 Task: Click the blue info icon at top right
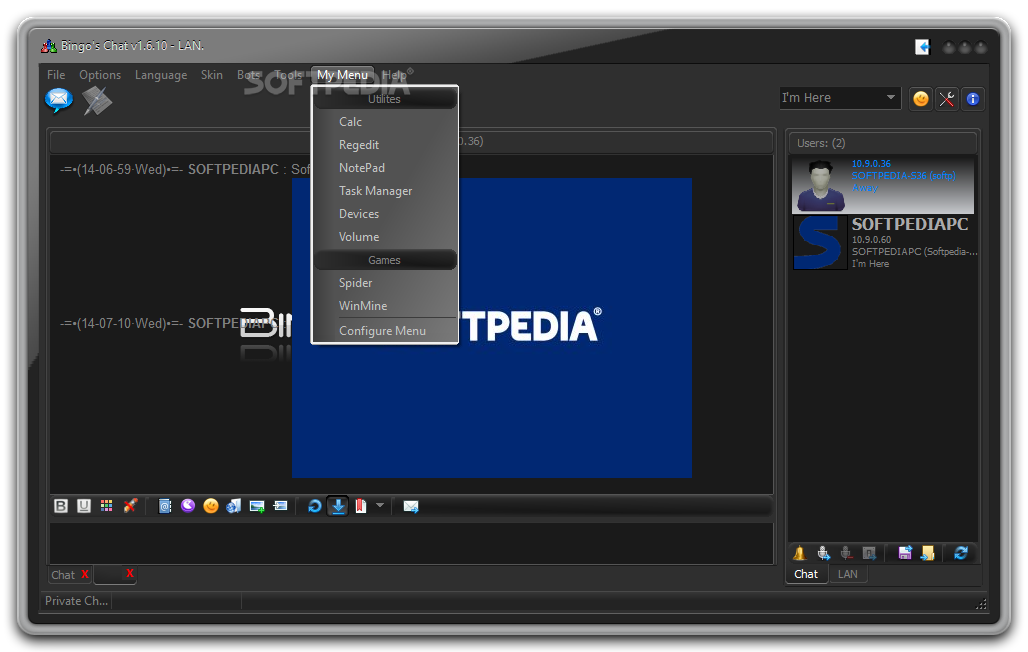tap(973, 99)
